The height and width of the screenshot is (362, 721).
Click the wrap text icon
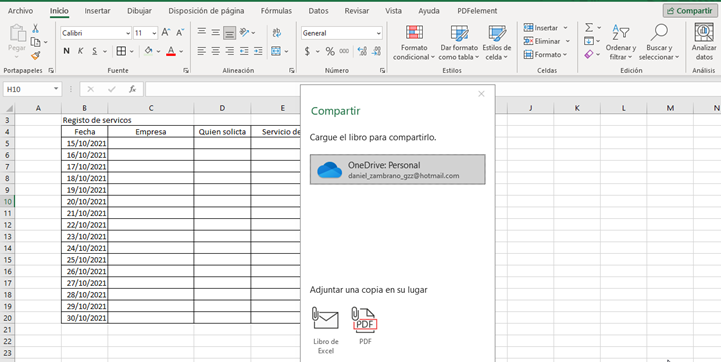click(277, 32)
